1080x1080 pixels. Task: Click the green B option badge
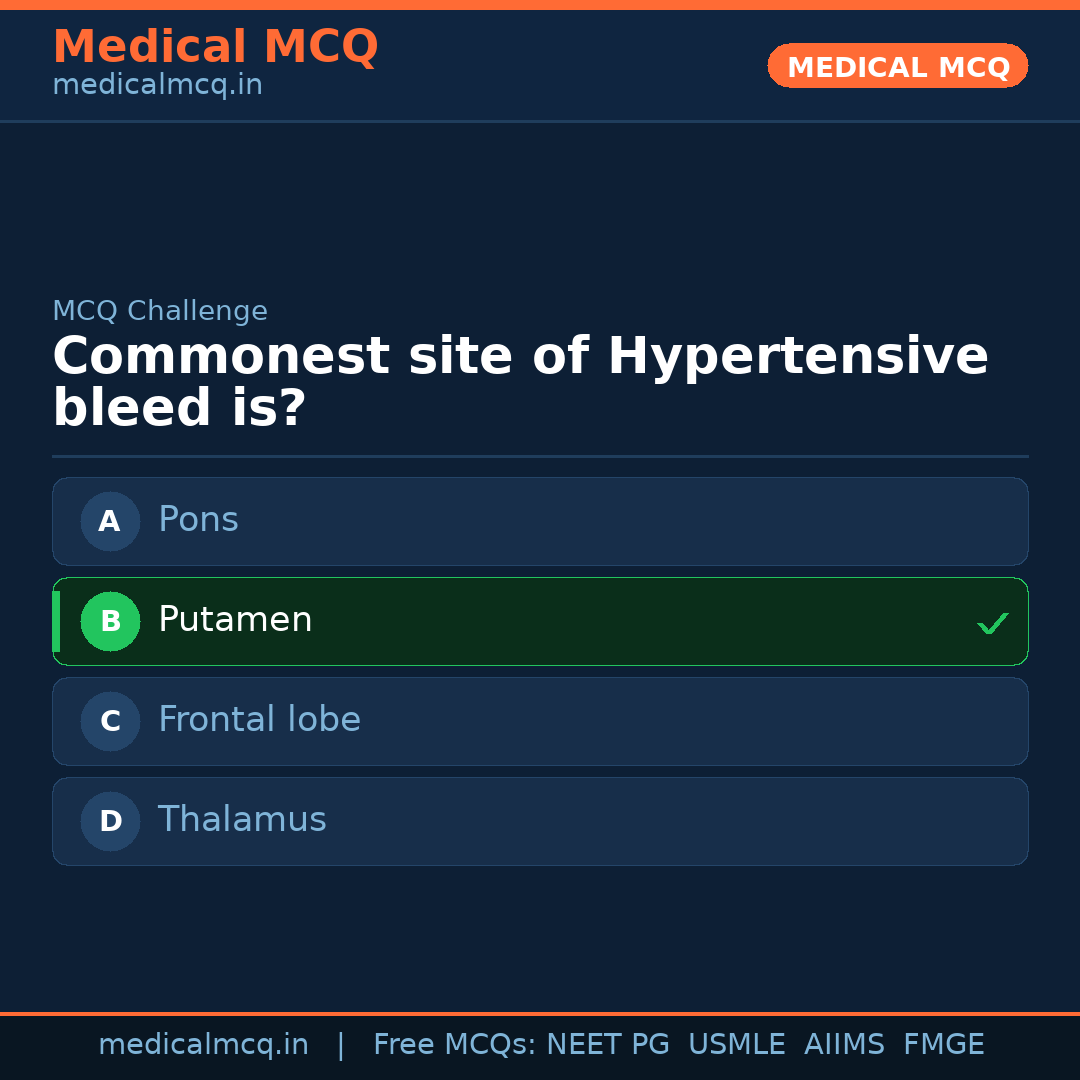[x=110, y=621]
